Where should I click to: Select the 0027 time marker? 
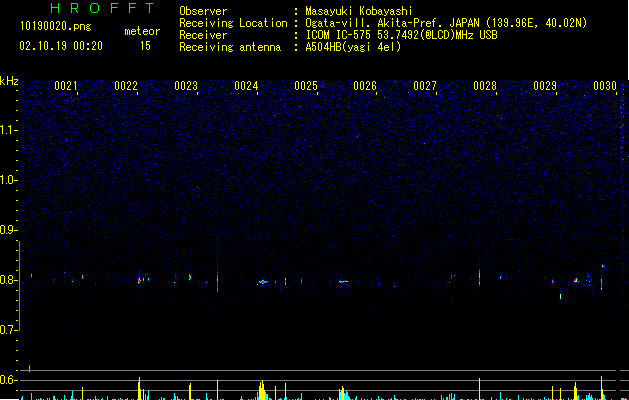pos(425,86)
